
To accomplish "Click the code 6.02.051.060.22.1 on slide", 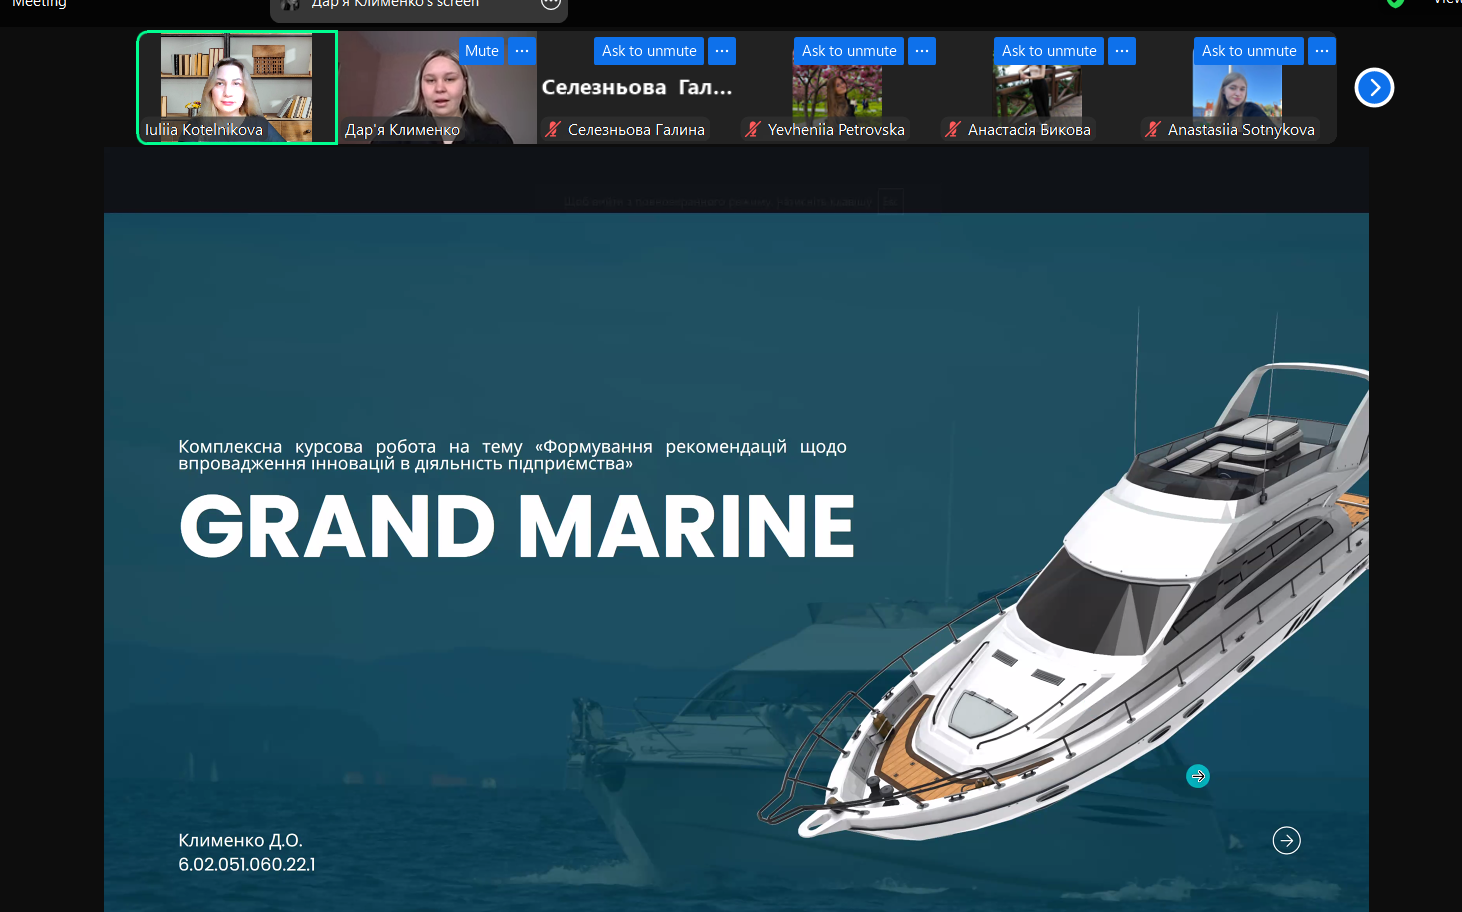I will click(247, 864).
